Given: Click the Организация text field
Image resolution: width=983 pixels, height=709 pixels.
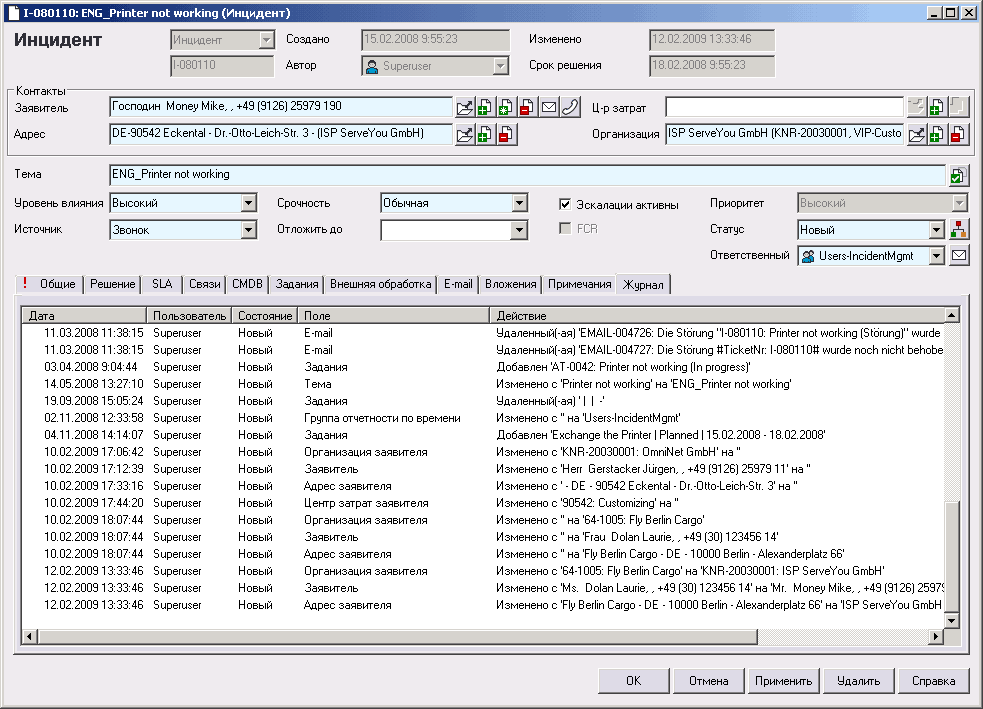Looking at the screenshot, I should pyautogui.click(x=784, y=134).
